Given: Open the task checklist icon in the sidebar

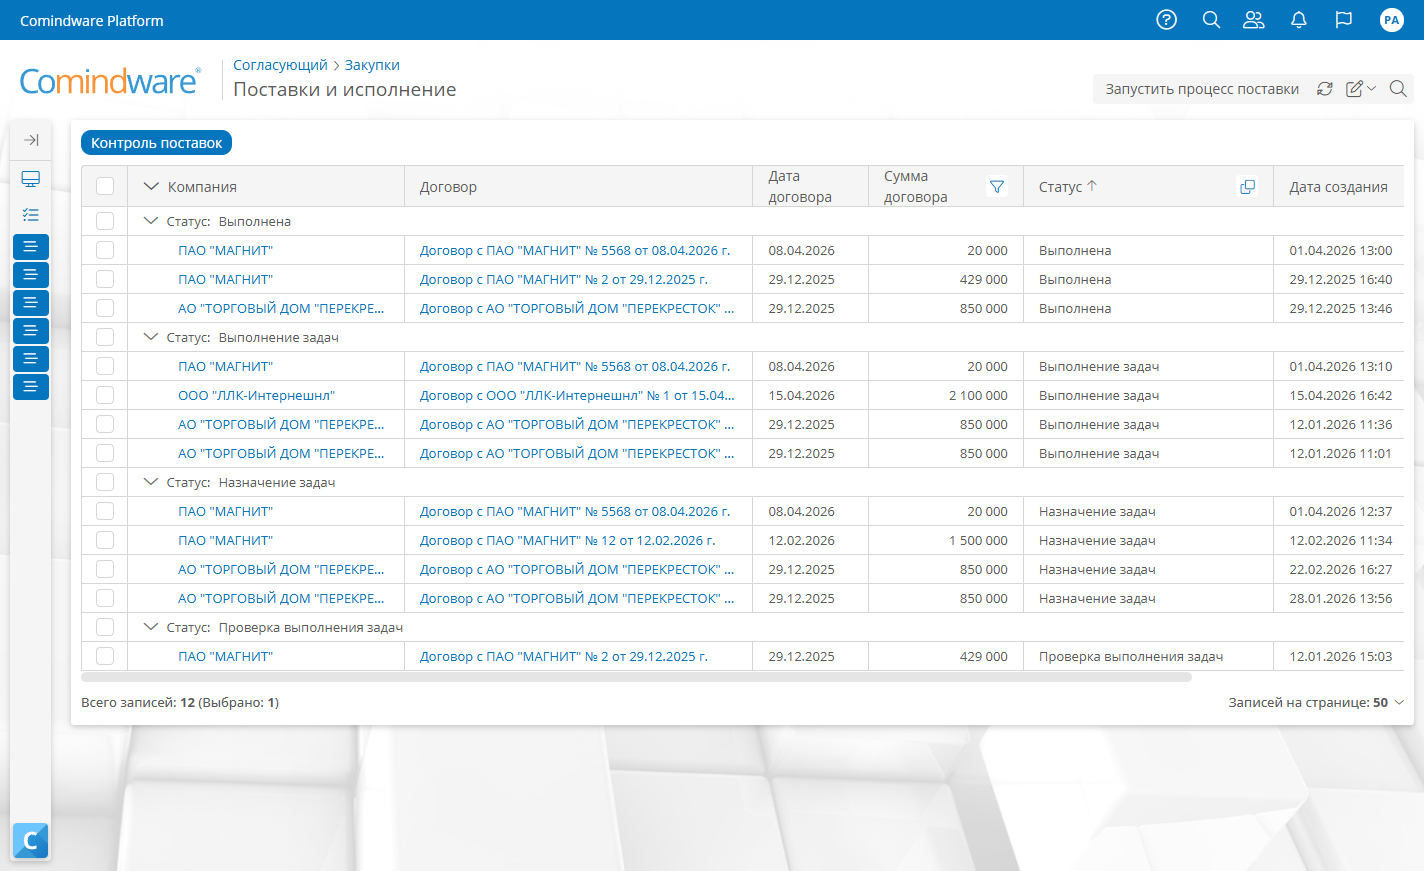Looking at the screenshot, I should 31,214.
